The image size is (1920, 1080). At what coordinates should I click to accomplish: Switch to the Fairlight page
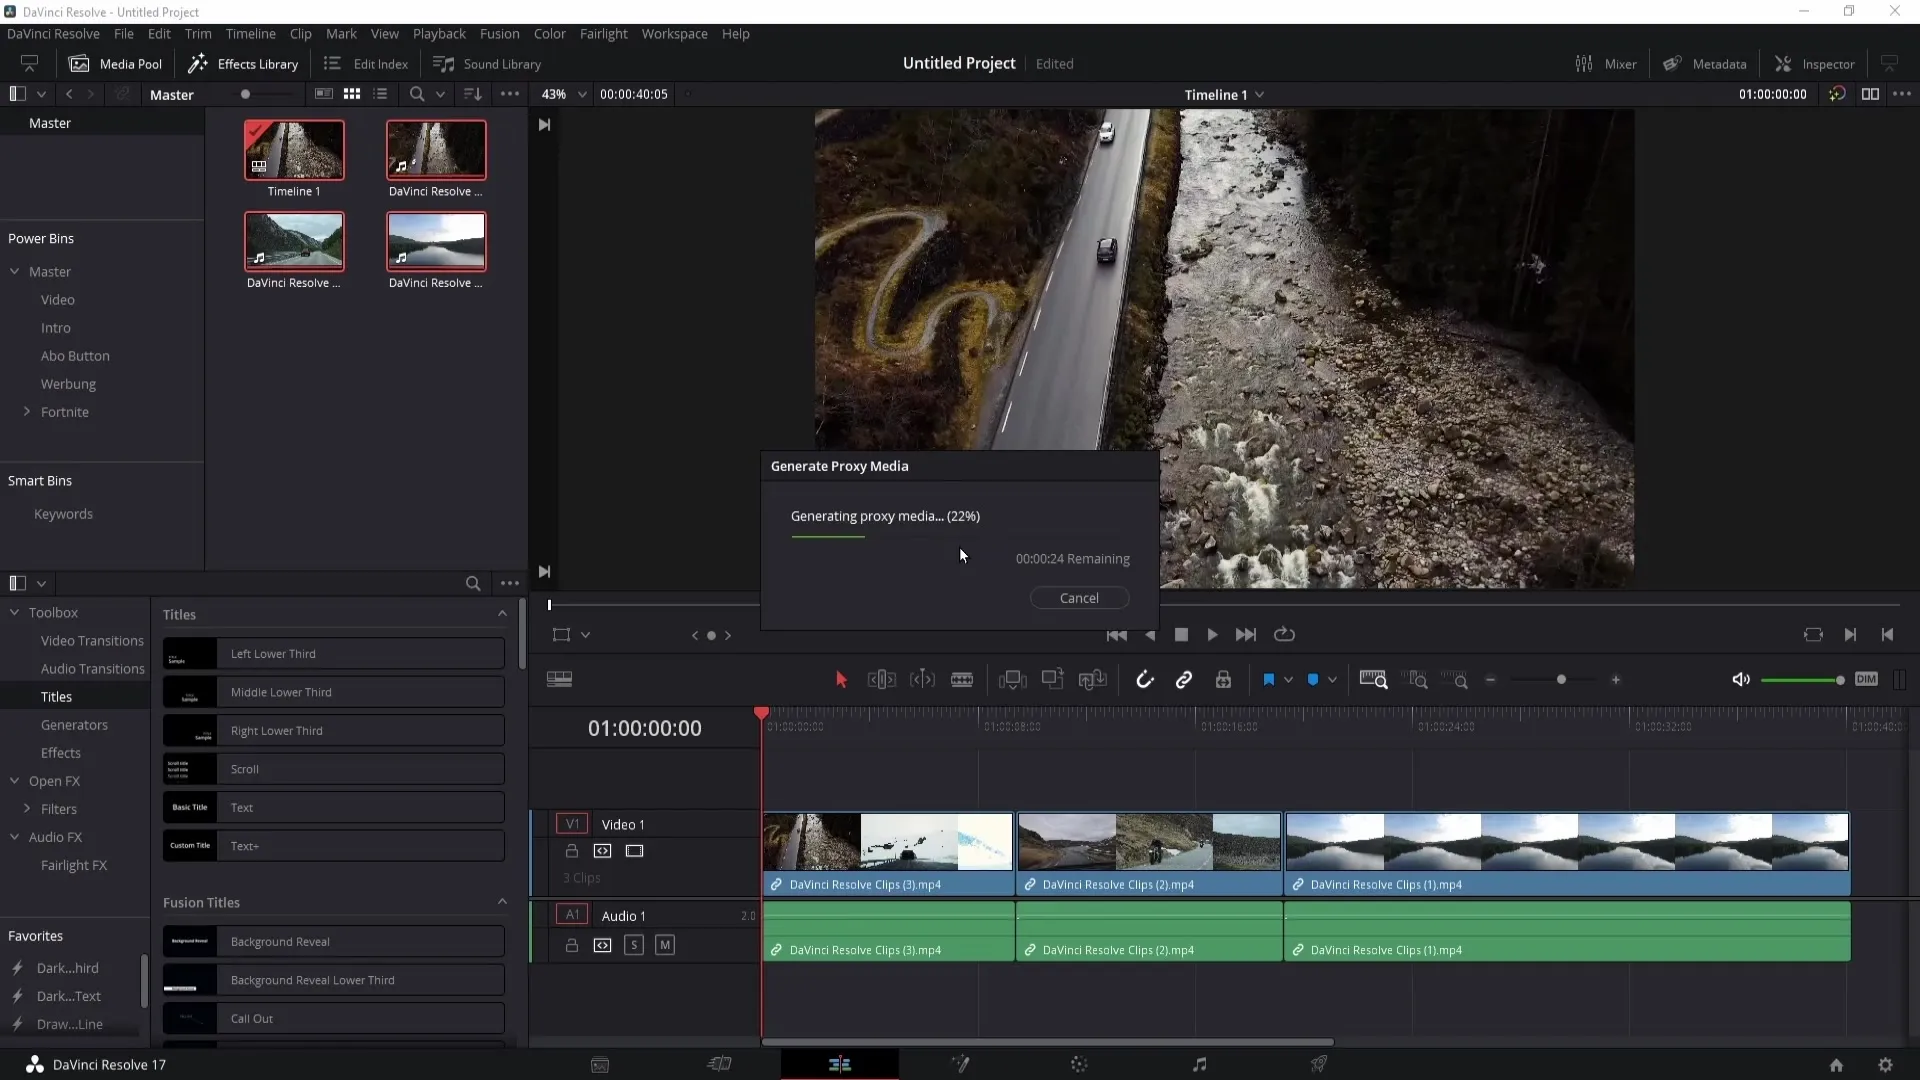pos(1199,1065)
